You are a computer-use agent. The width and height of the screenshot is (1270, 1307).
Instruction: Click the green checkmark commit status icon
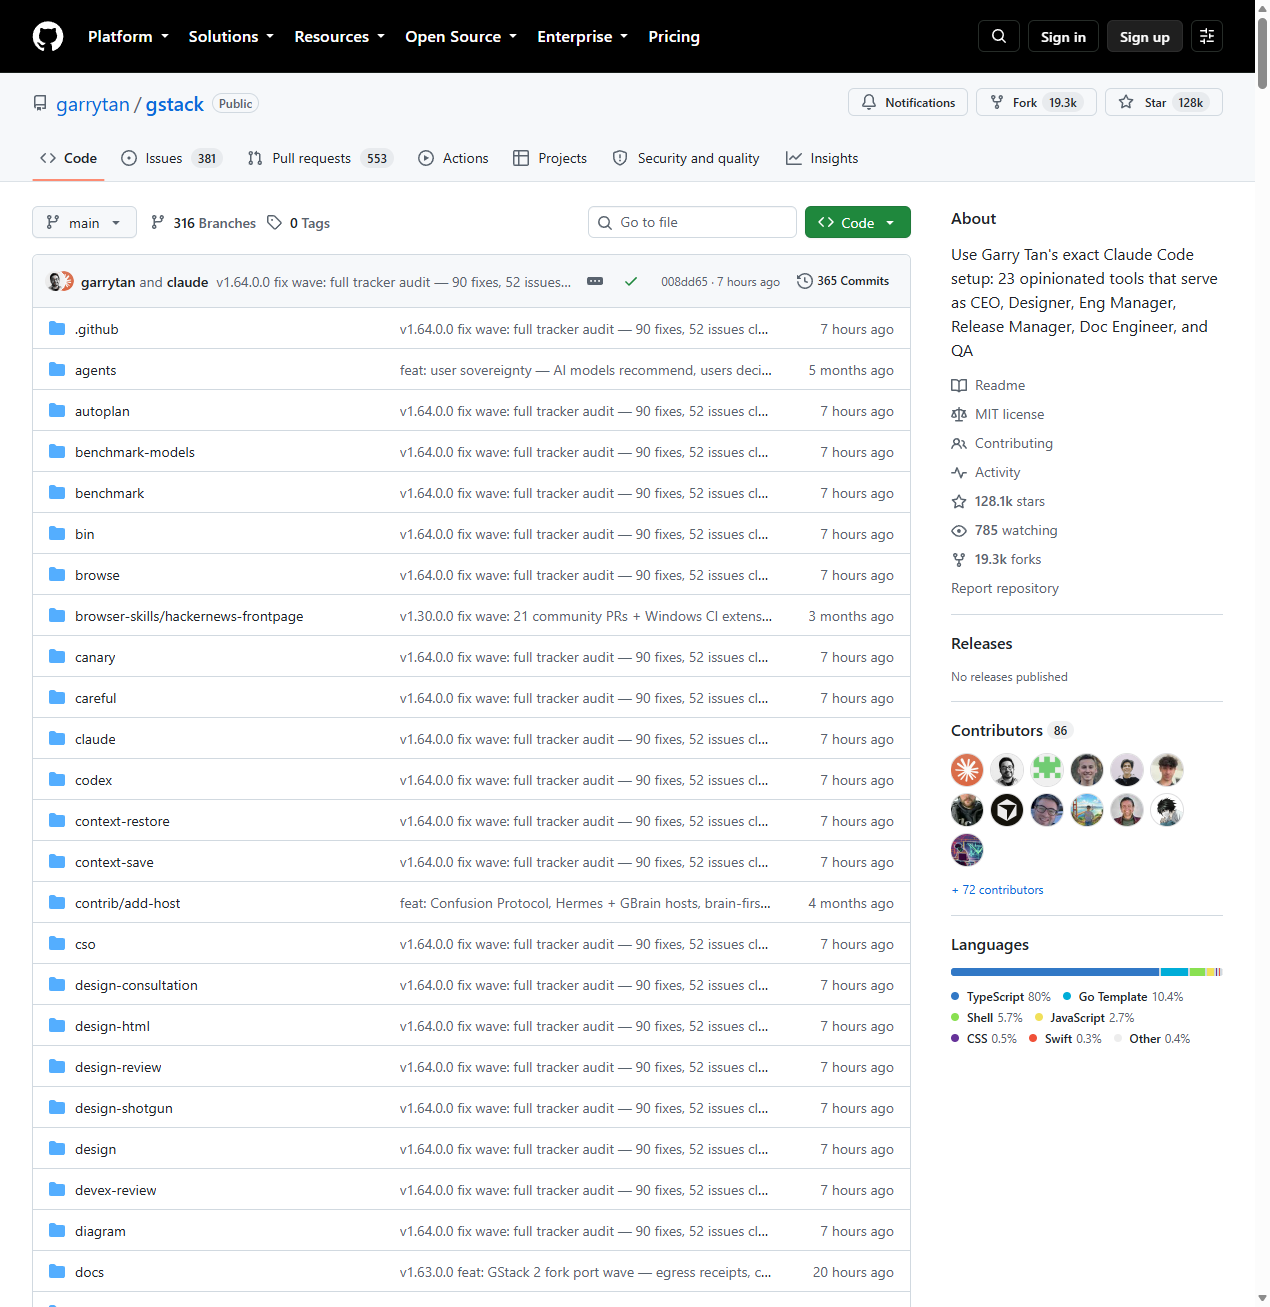coord(631,281)
